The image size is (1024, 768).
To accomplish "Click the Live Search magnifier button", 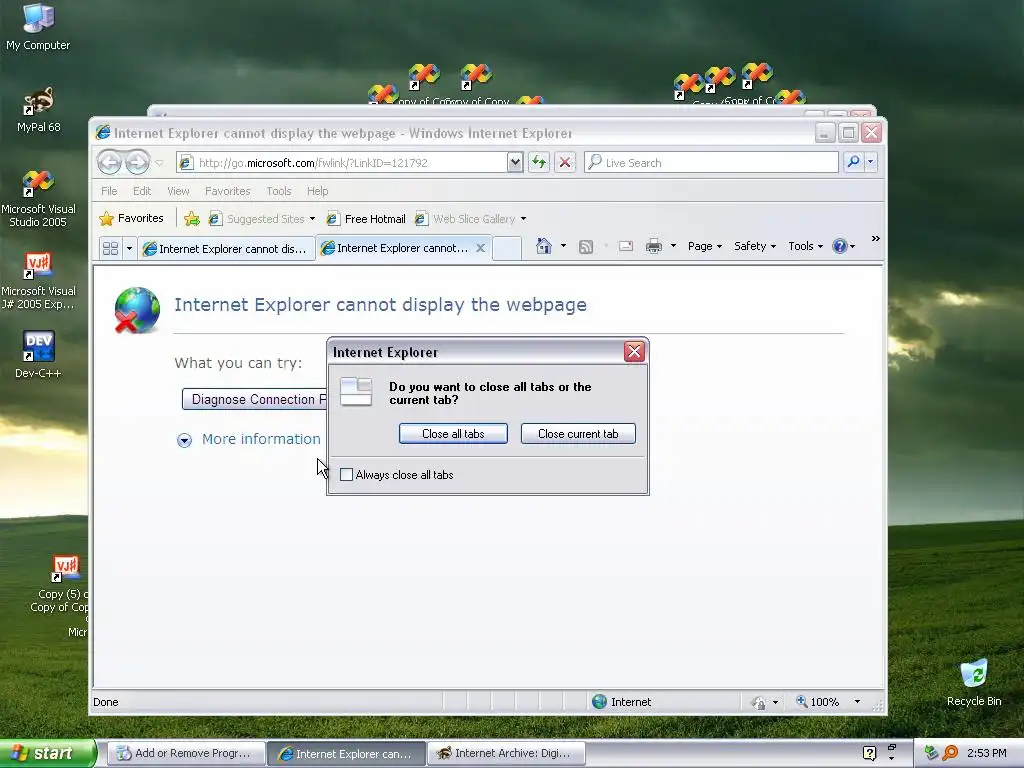I will click(853, 162).
